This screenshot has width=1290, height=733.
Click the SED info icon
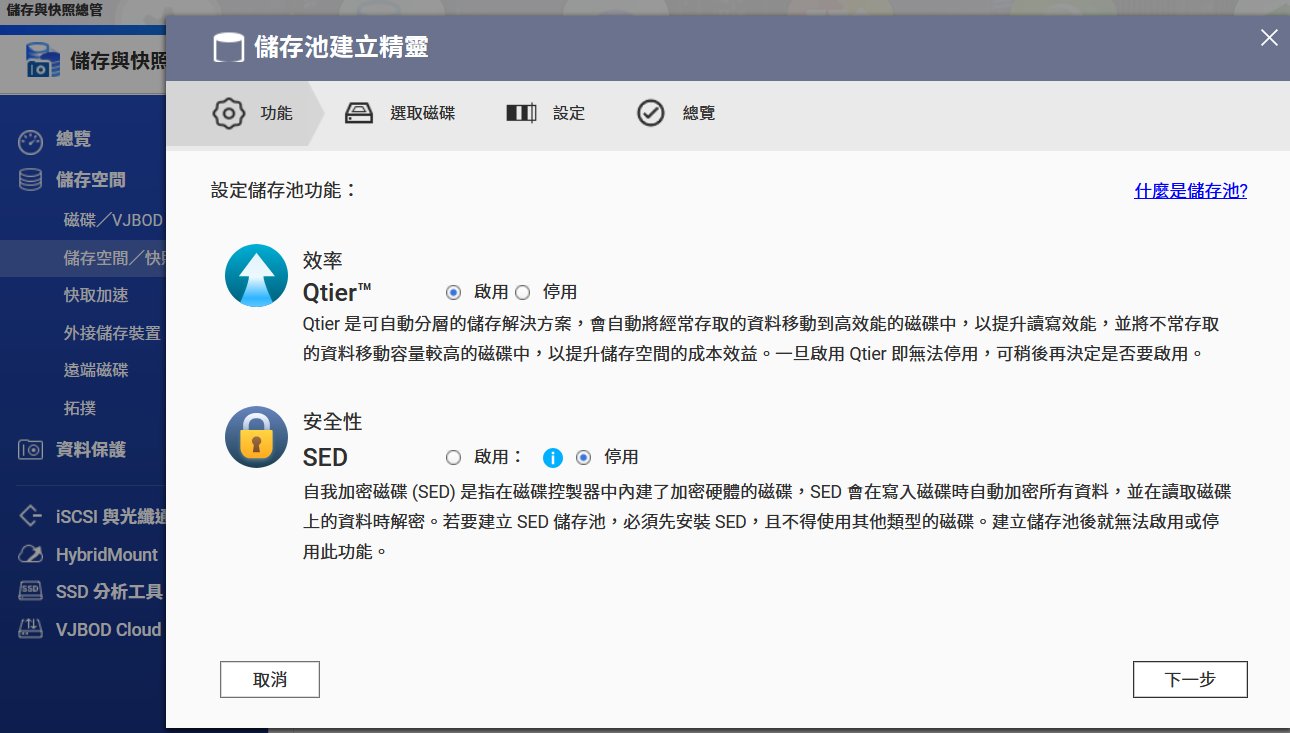tap(553, 457)
